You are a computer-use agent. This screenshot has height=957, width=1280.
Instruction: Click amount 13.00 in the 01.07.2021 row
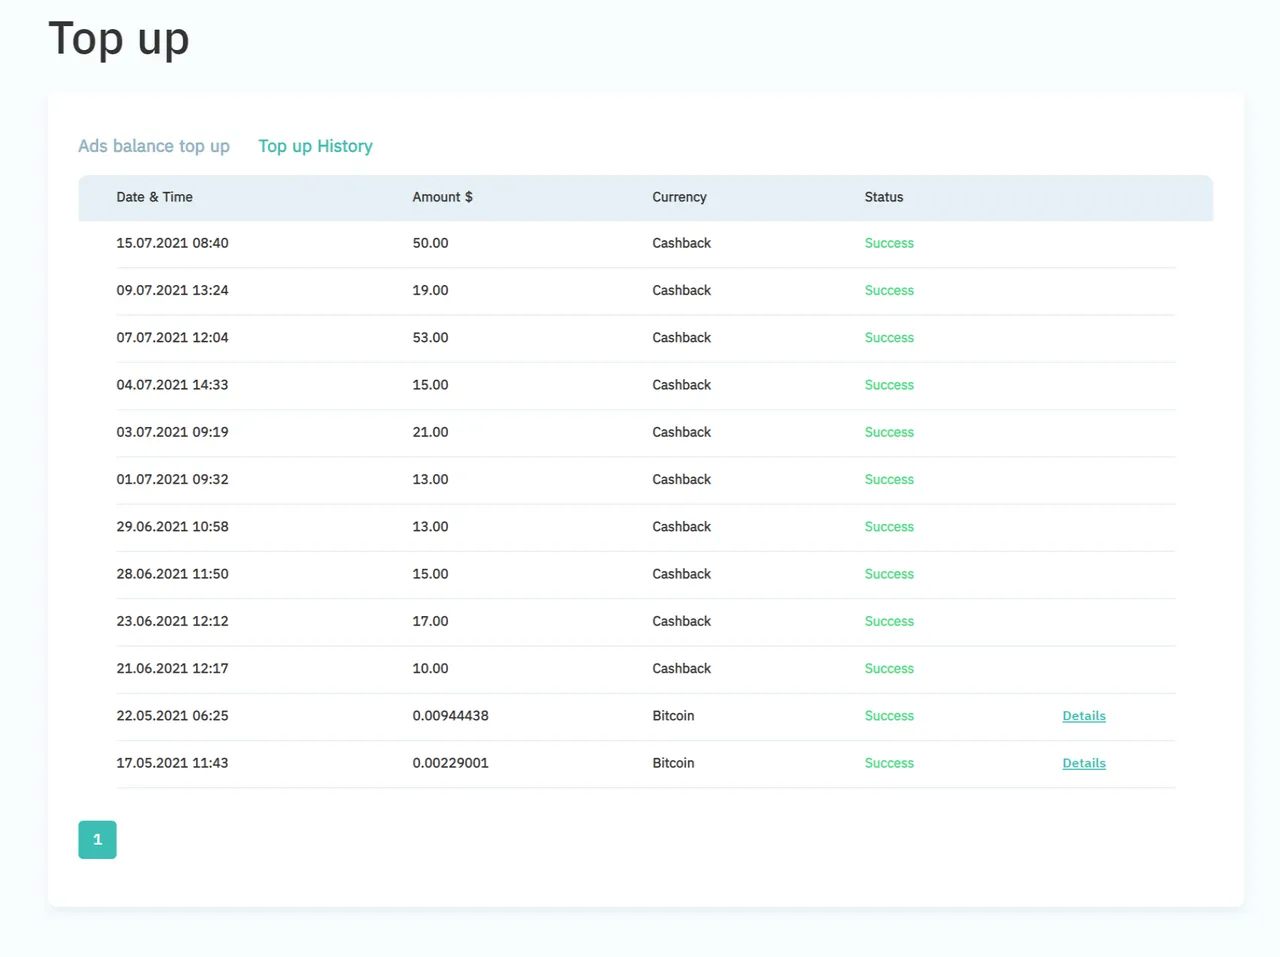(x=430, y=479)
